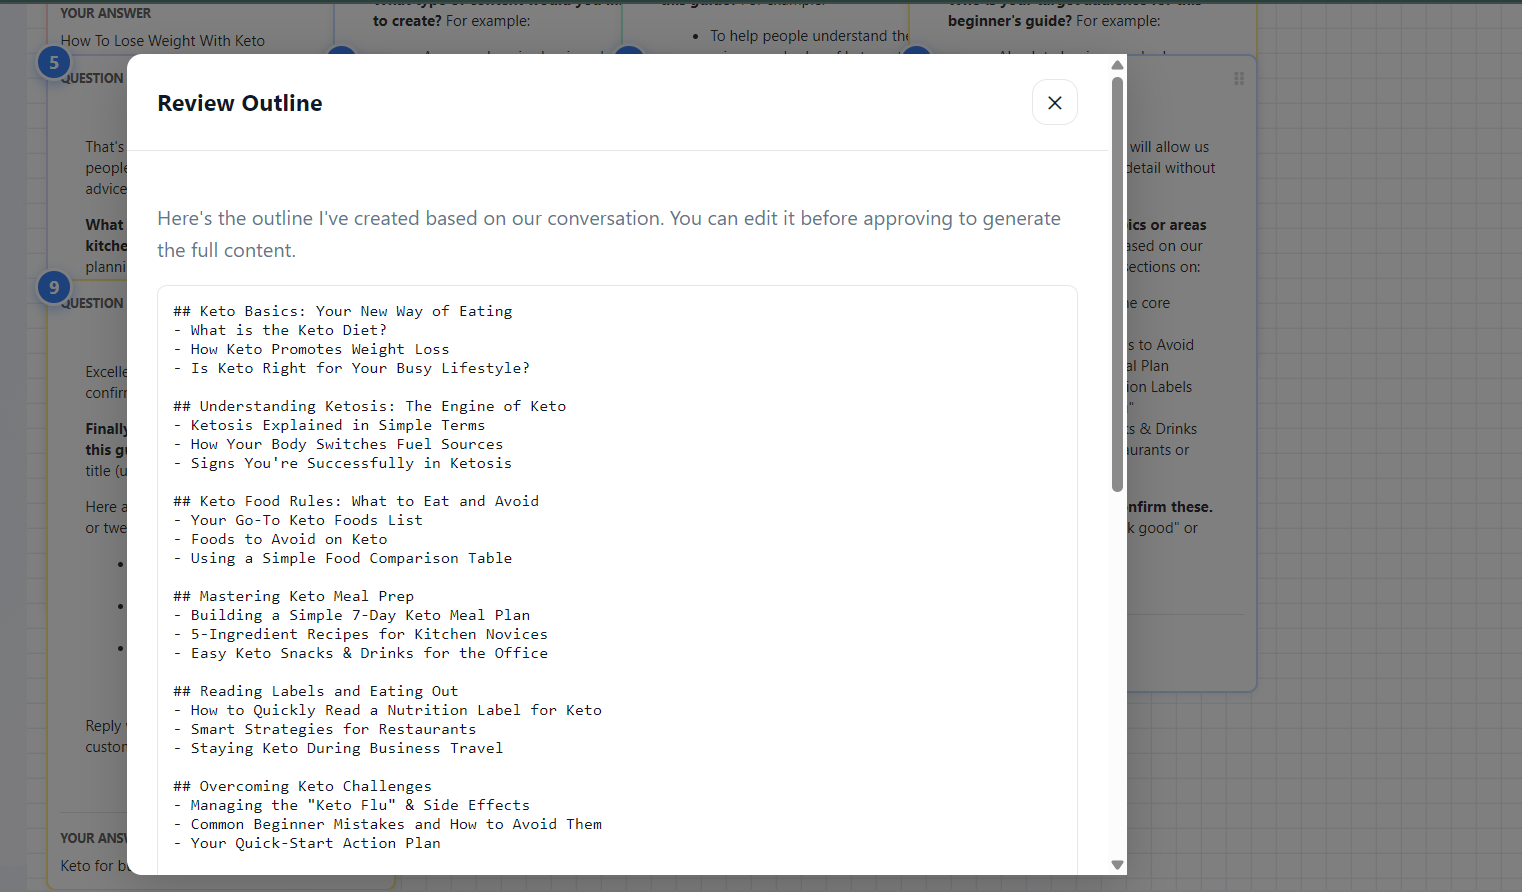Click the drag handle dots on the right card

pyautogui.click(x=1238, y=78)
